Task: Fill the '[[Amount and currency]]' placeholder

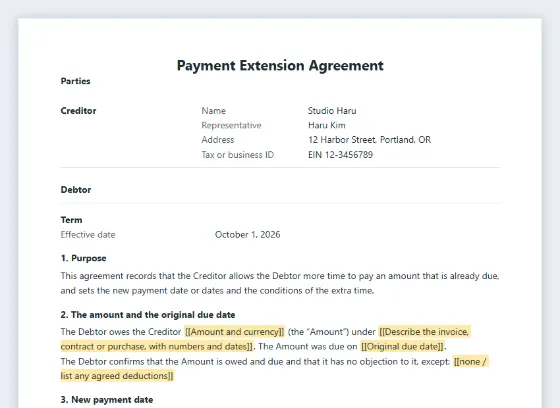Action: point(235,332)
